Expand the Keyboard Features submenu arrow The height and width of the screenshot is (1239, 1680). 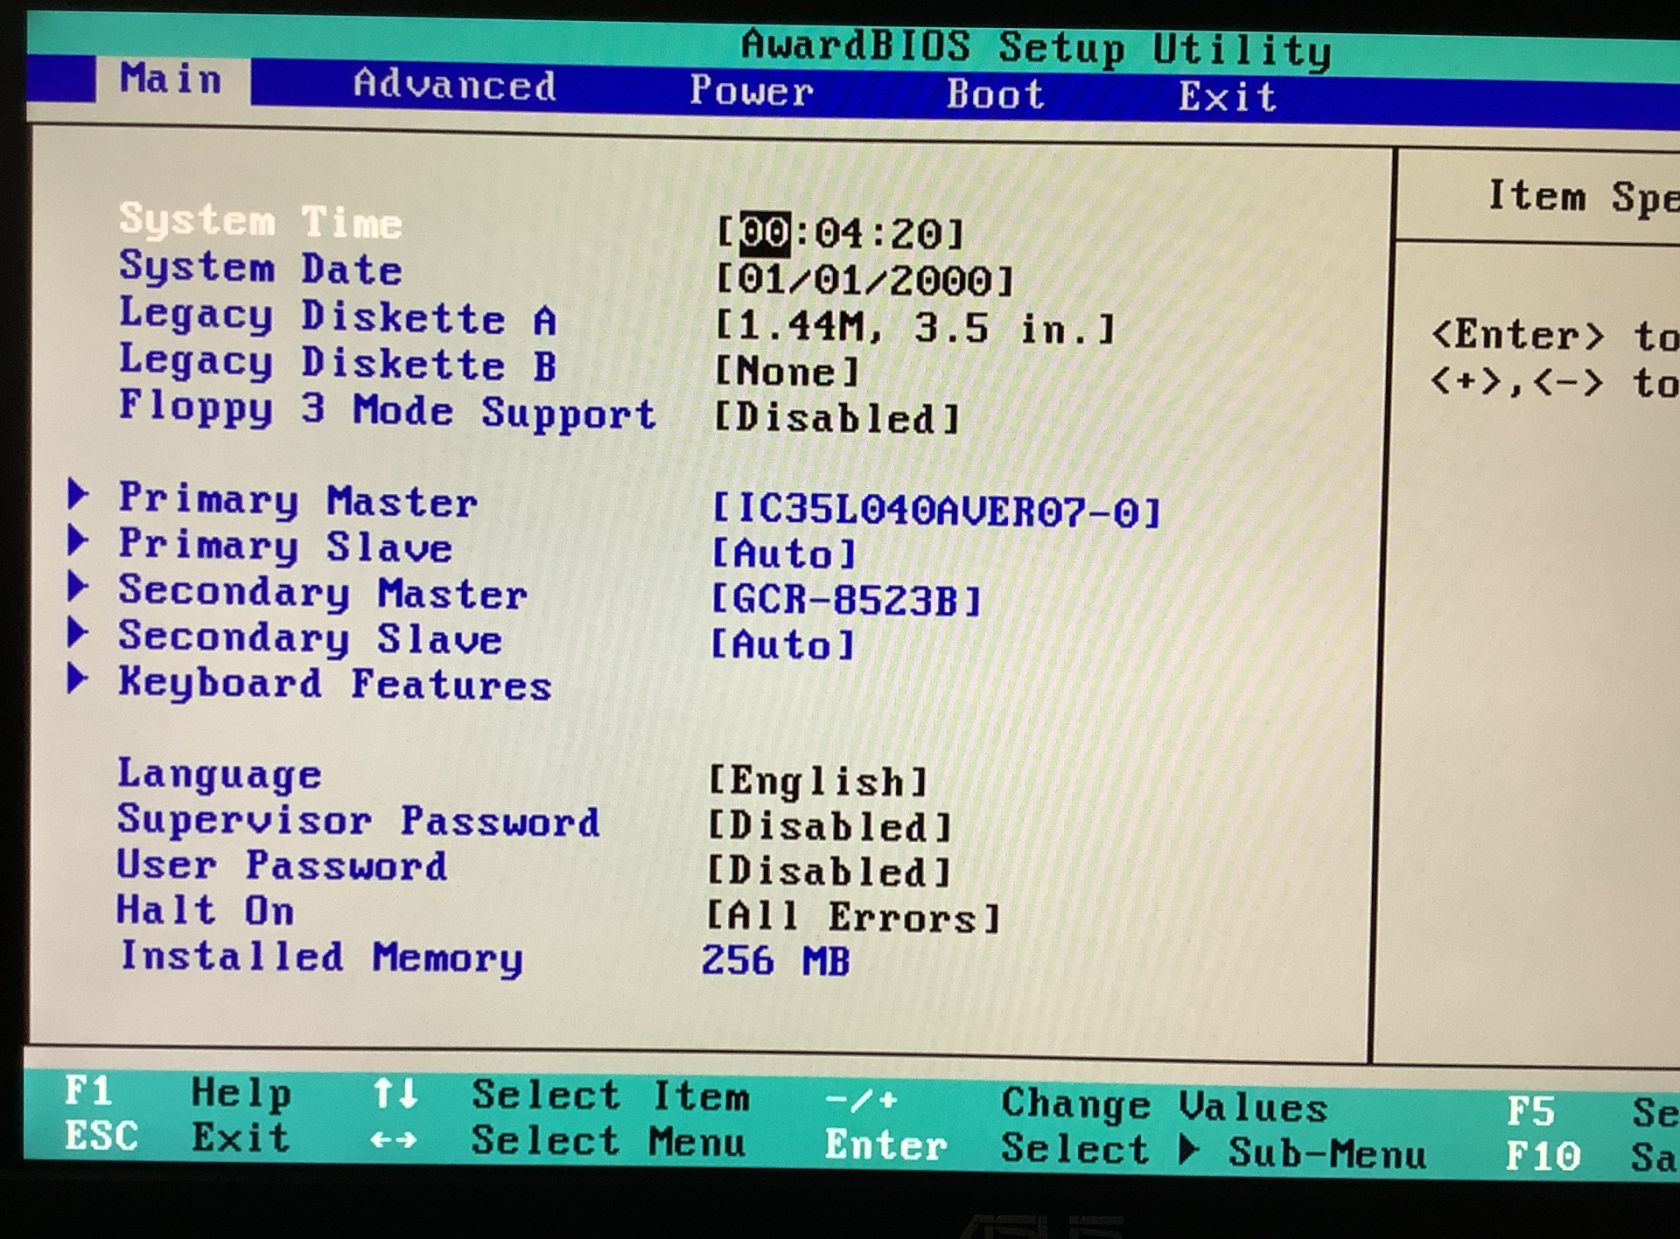pyautogui.click(x=78, y=679)
